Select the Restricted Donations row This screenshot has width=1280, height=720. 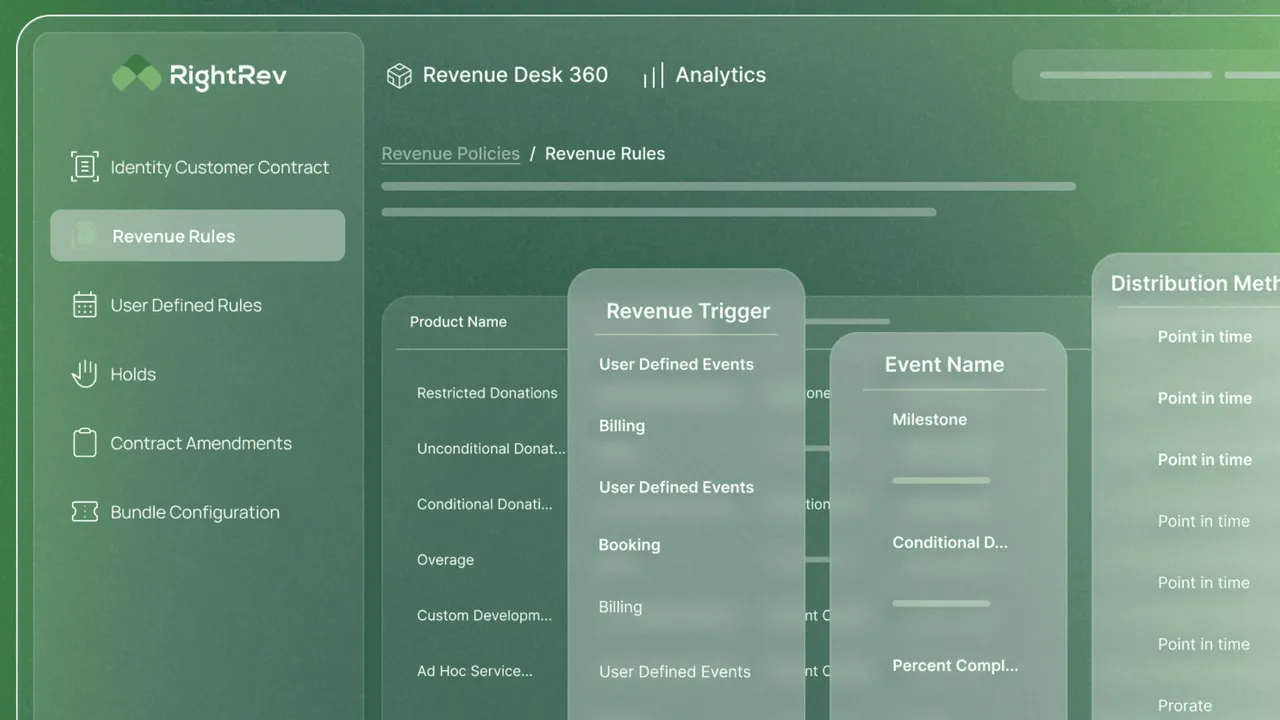[487, 393]
